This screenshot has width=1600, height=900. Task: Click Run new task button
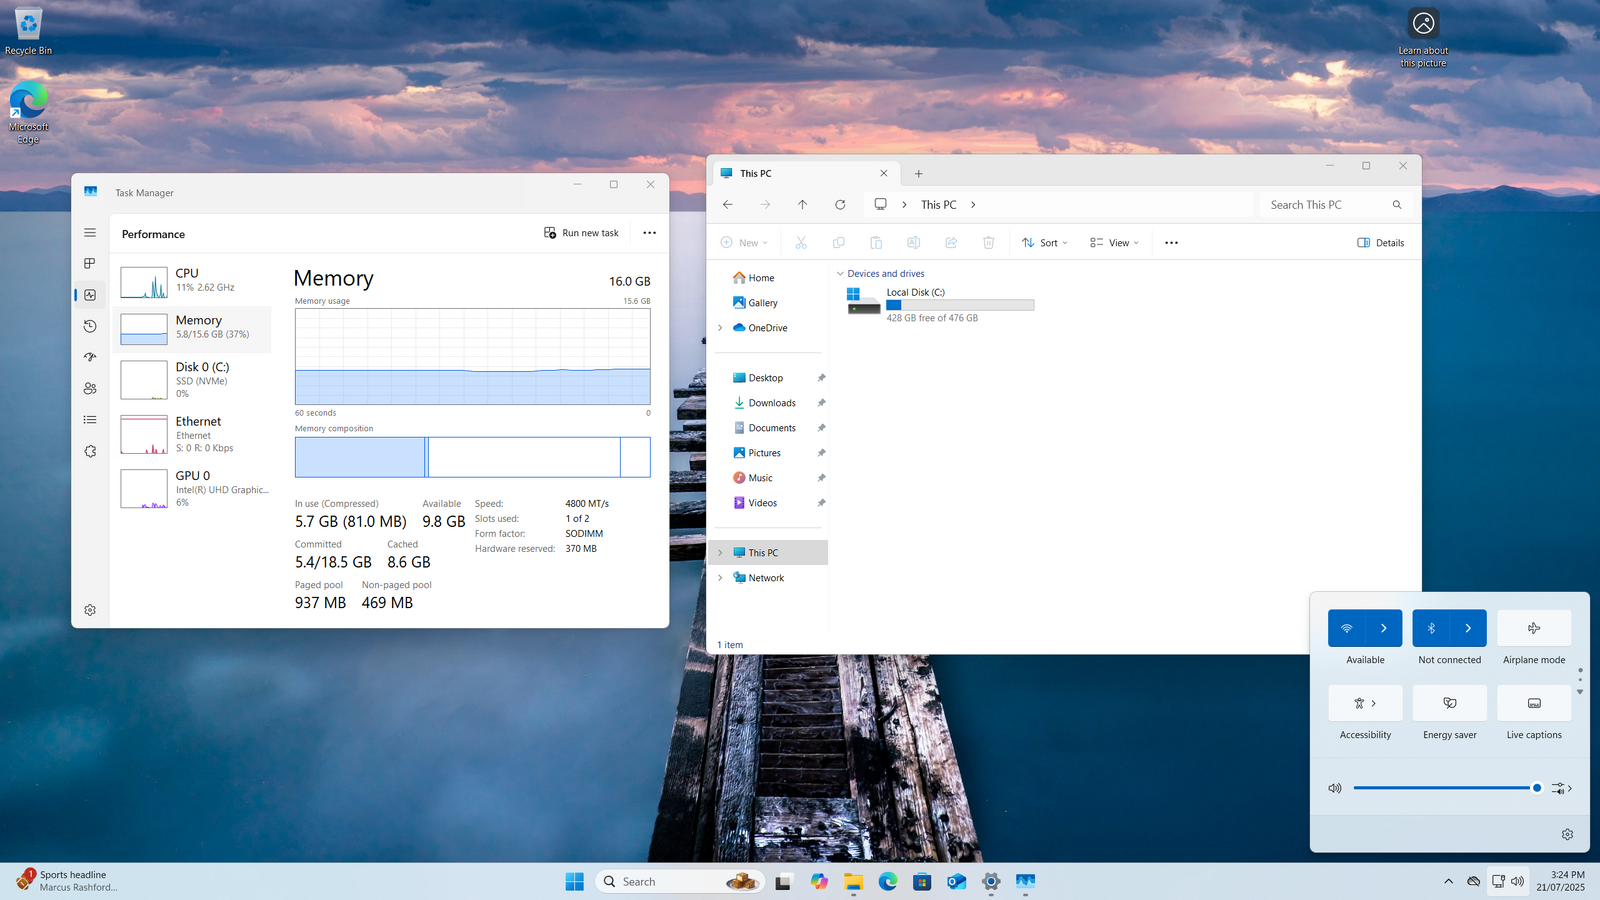(x=581, y=233)
